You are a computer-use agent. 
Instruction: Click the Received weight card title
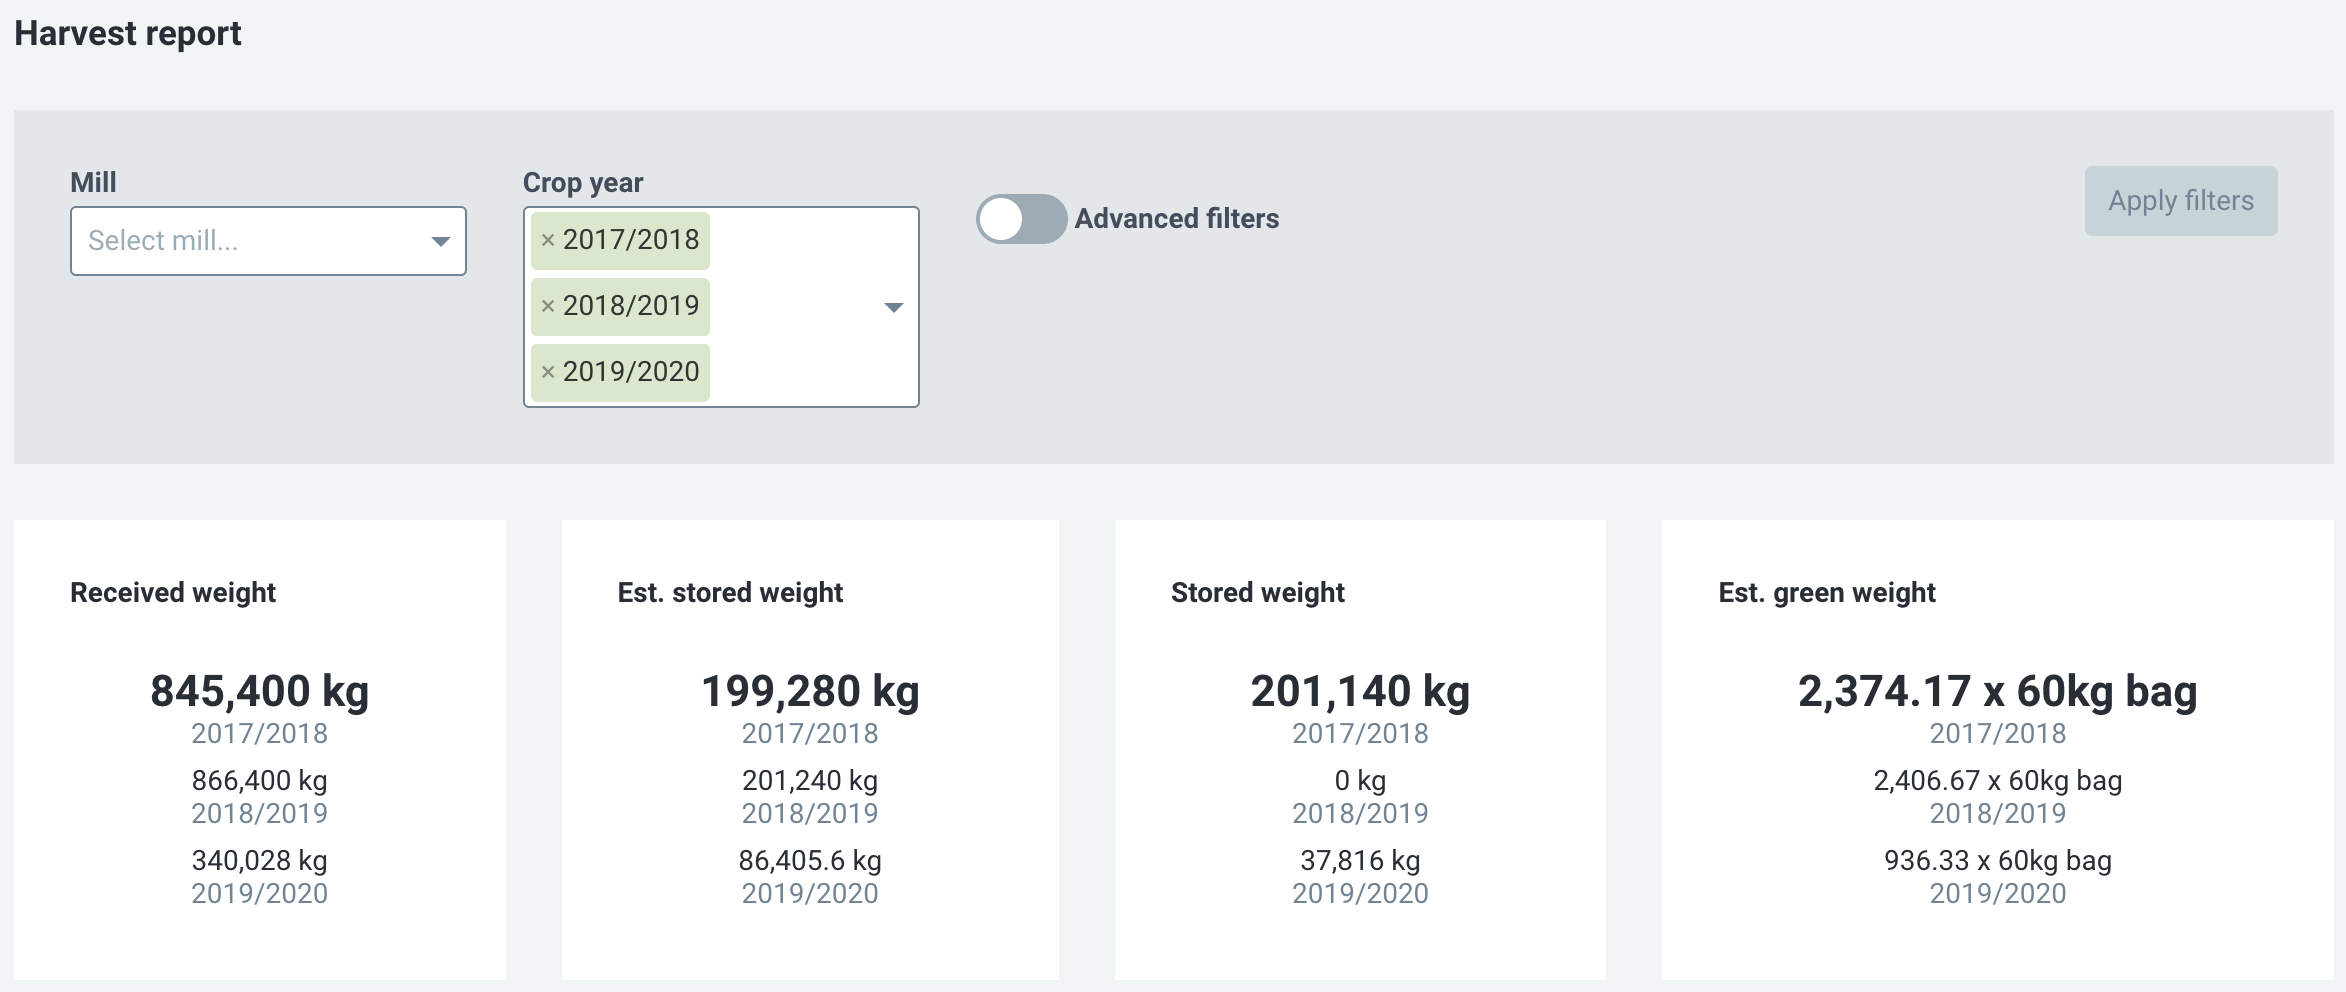coord(173,593)
